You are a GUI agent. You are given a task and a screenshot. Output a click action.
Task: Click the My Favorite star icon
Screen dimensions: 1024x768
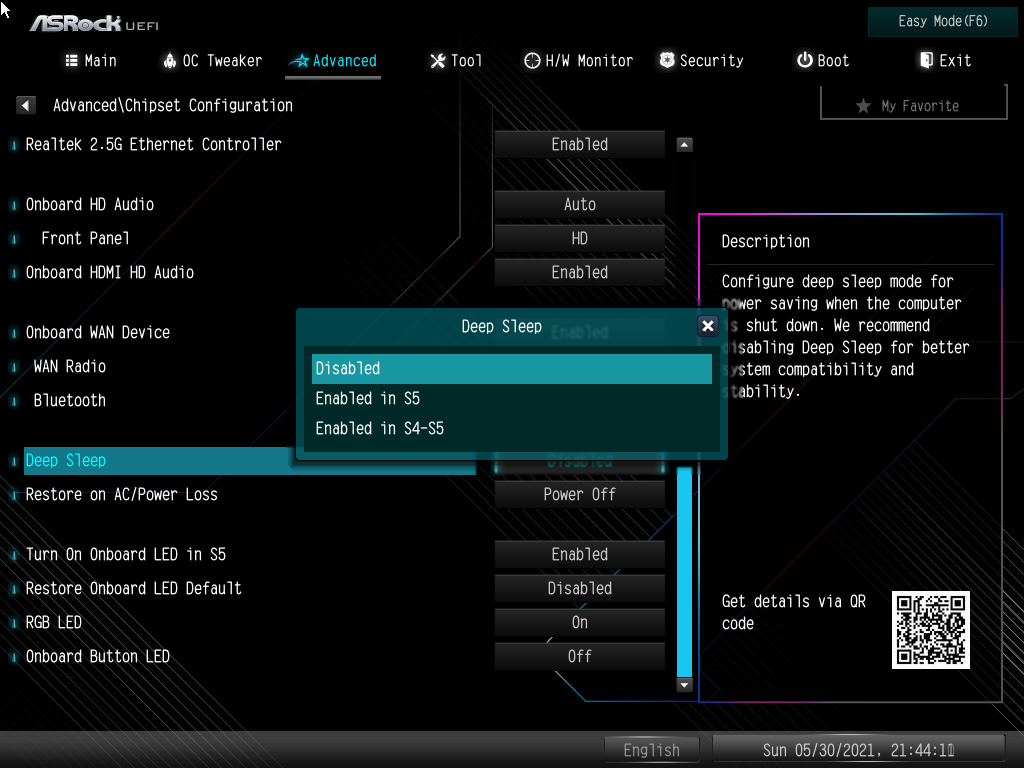[x=863, y=106]
